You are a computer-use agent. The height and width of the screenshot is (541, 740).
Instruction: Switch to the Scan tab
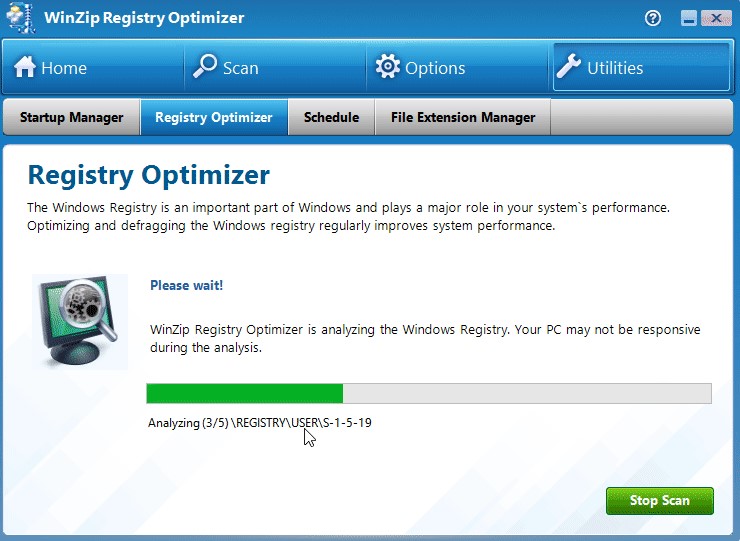[275, 67]
